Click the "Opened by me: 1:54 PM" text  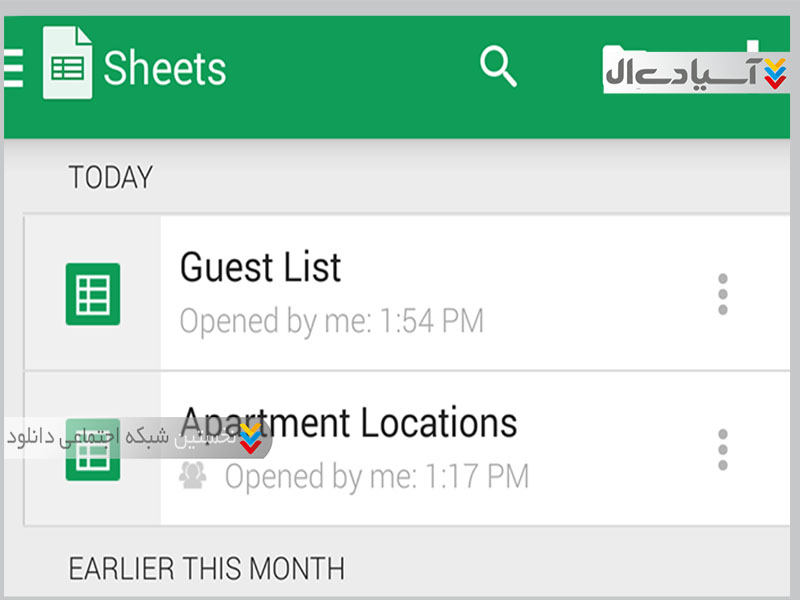[x=331, y=322]
